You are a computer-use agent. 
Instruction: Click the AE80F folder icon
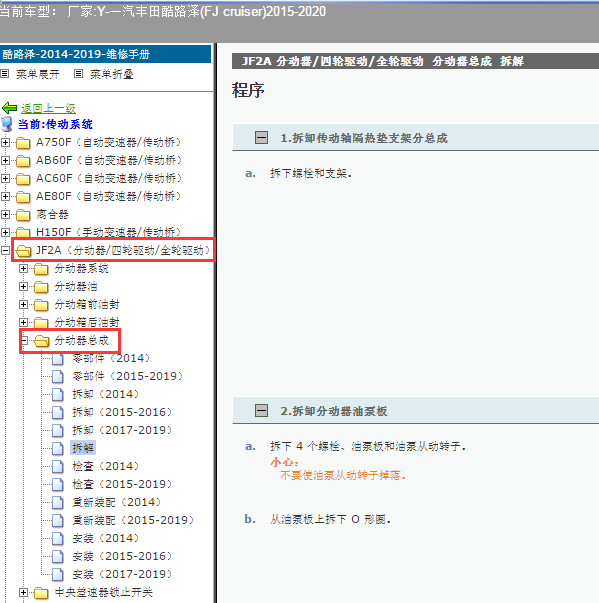(23, 197)
